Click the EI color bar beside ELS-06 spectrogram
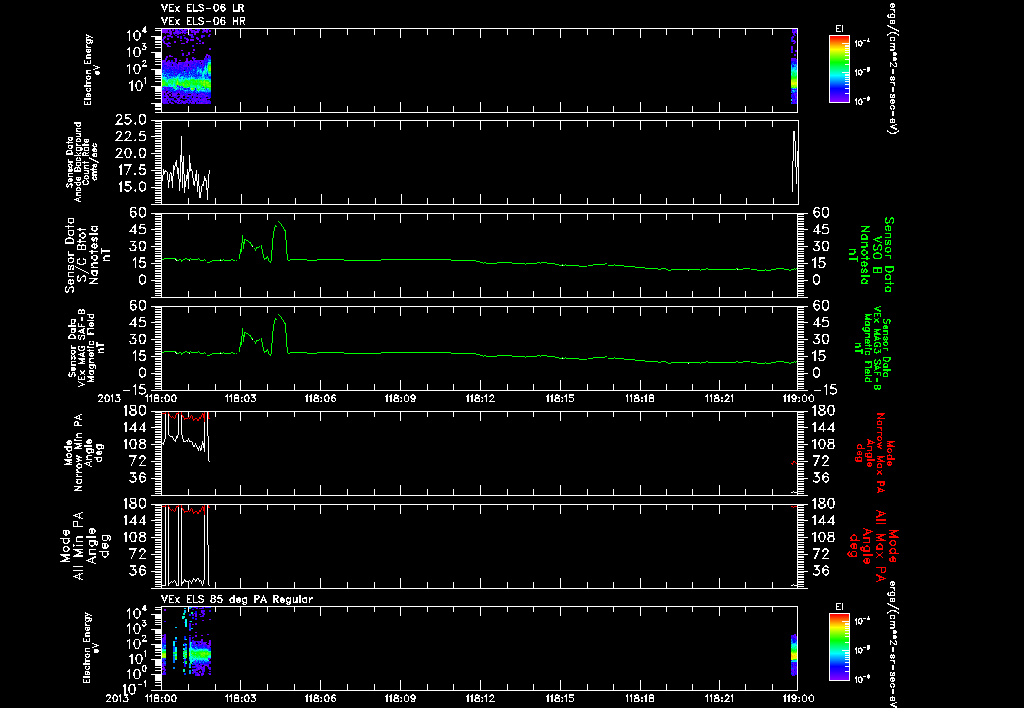The image size is (1024, 708). (839, 69)
